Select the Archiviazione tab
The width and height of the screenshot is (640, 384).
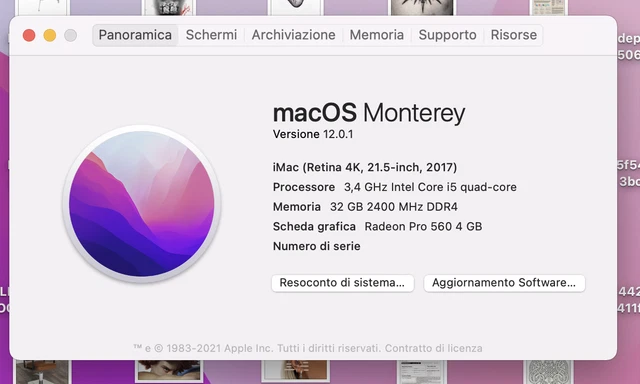[293, 35]
